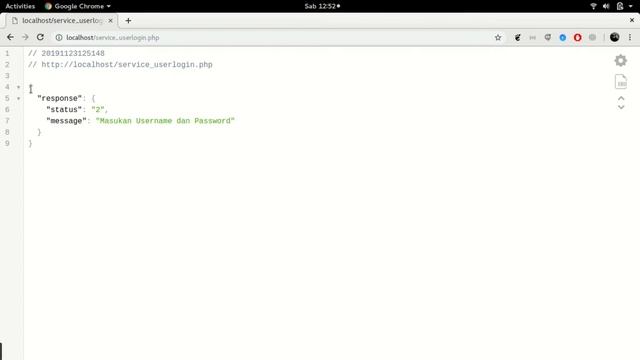Collapse the root object on line 4
This screenshot has height=360, width=640.
point(18,87)
